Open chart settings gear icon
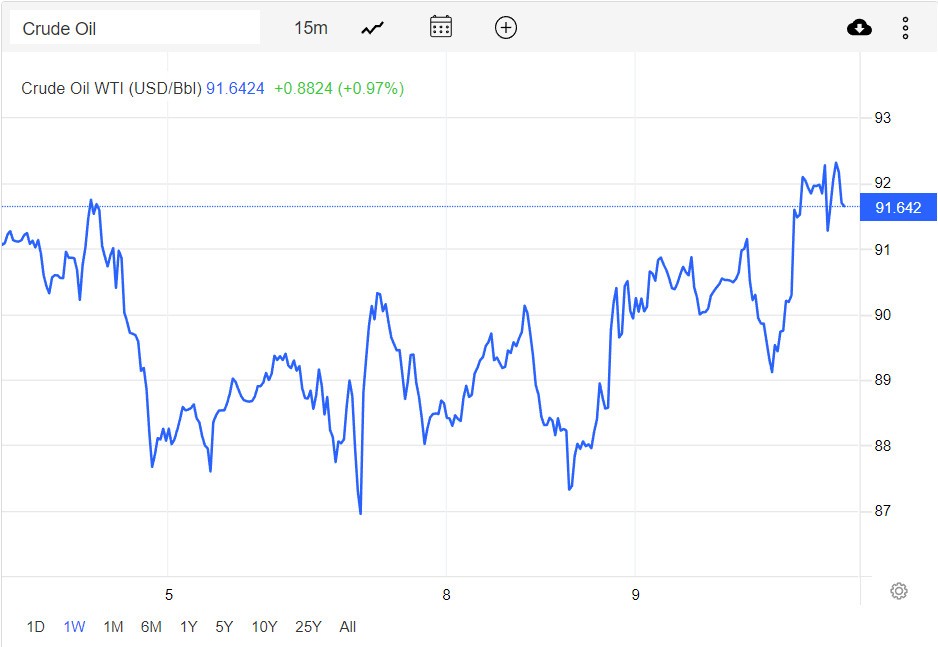938x647 pixels. click(898, 591)
